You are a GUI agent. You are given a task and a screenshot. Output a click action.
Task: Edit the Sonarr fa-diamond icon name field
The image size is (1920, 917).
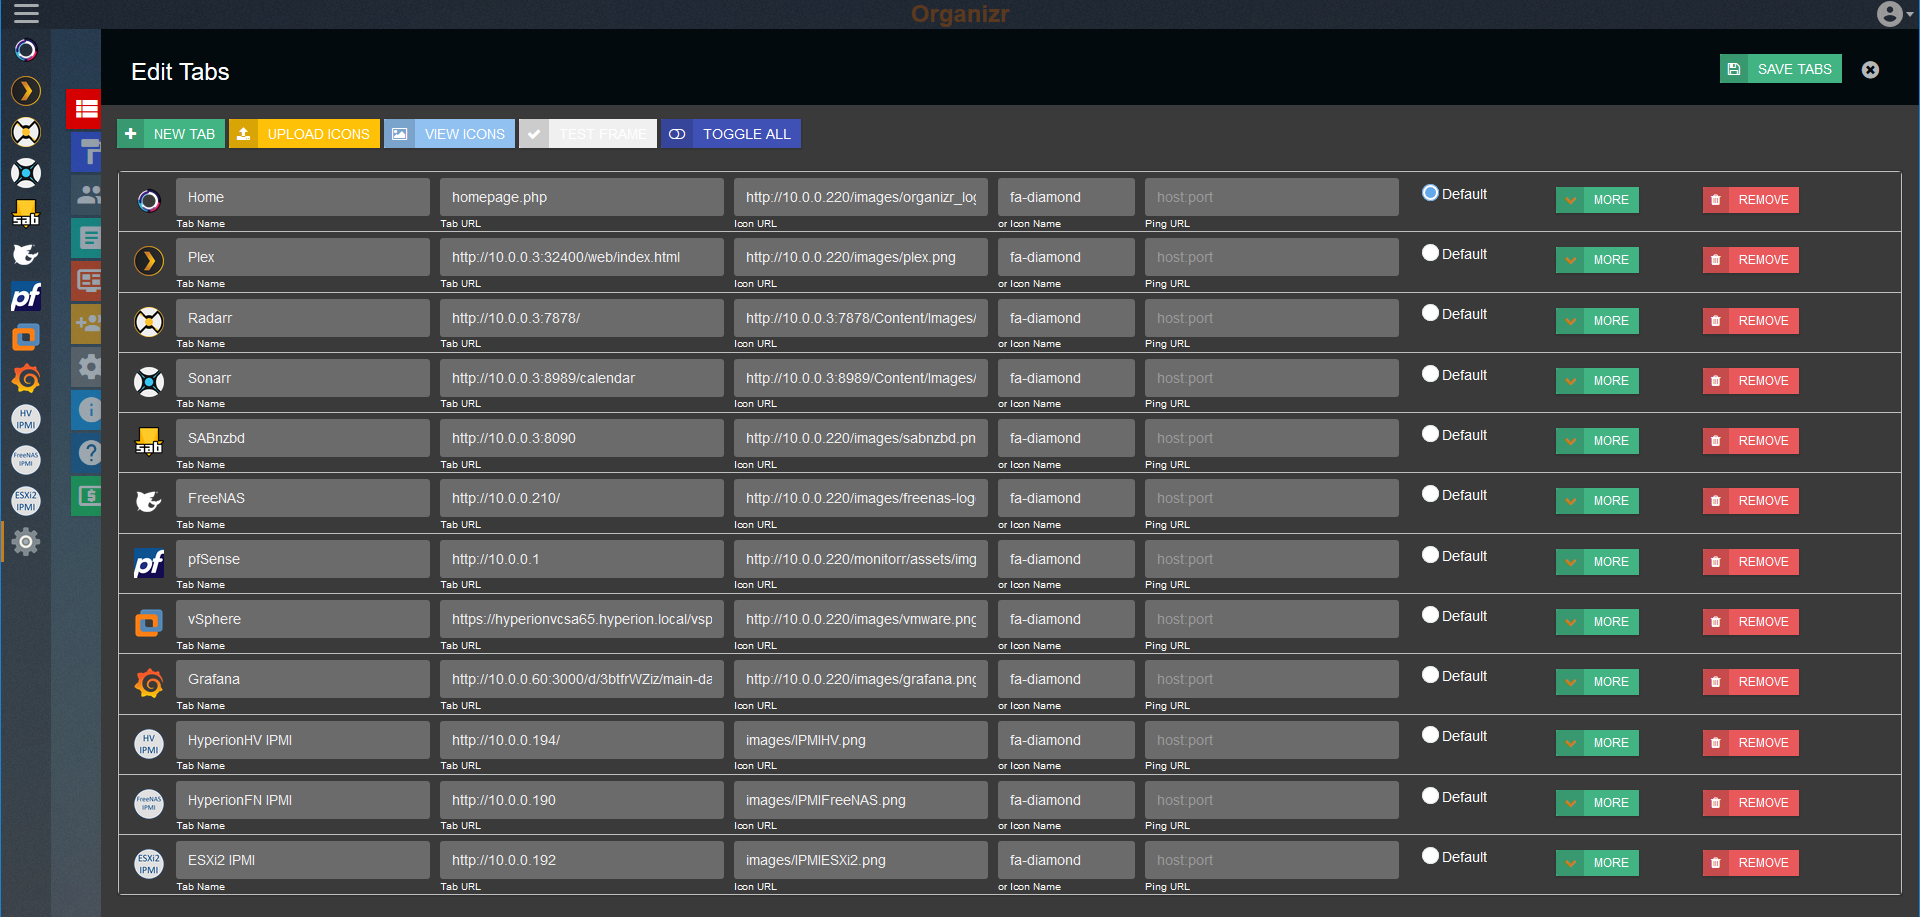click(x=1066, y=378)
